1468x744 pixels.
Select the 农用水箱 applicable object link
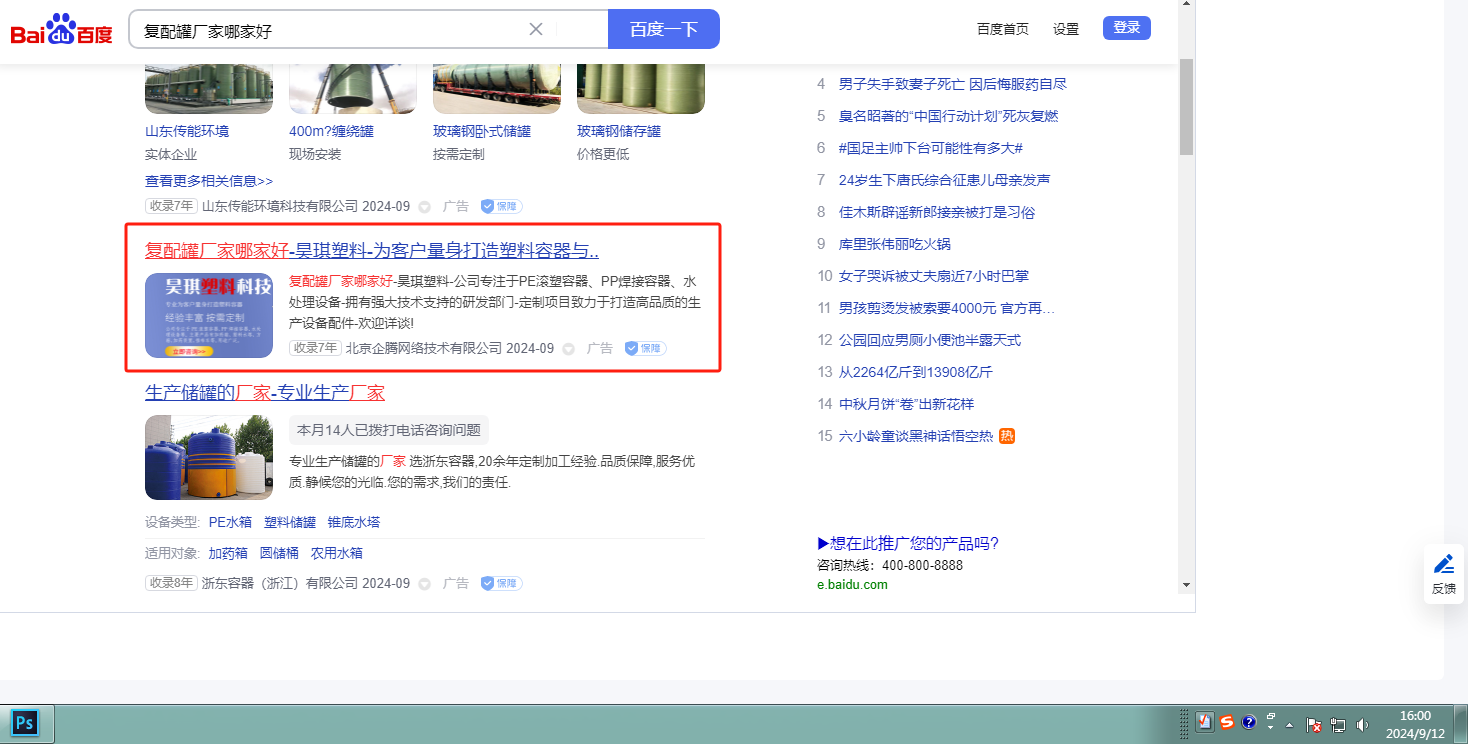click(x=337, y=553)
